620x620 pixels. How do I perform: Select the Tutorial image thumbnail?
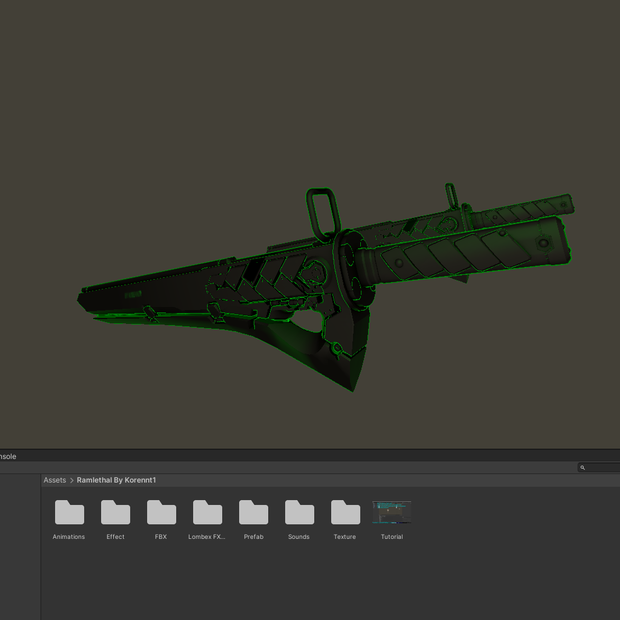click(x=391, y=512)
